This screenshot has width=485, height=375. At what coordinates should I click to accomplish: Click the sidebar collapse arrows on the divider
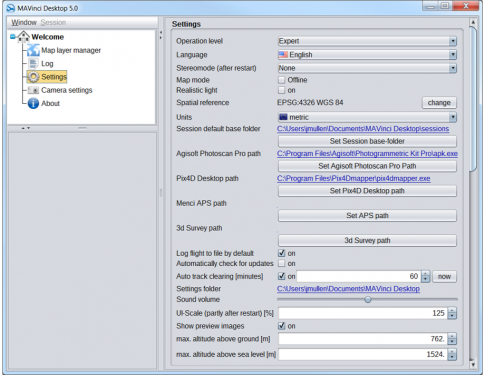pyautogui.click(x=161, y=35)
